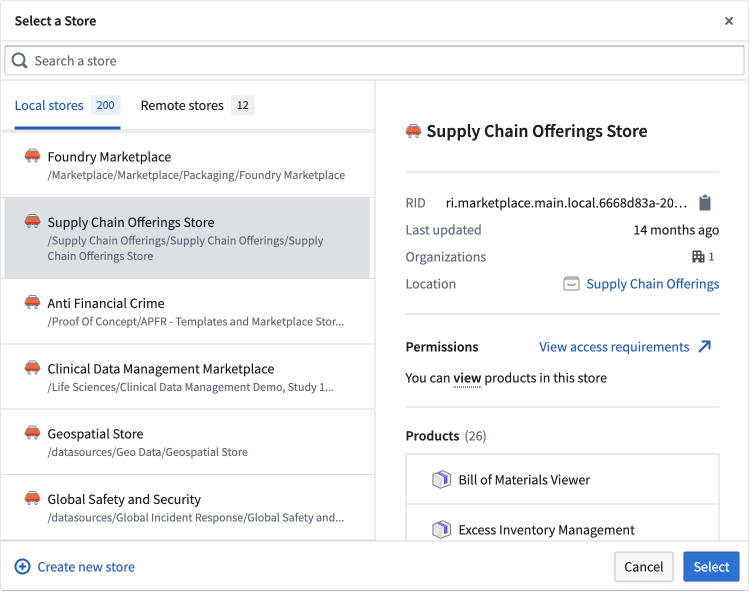Click the Geospatial Store icon
749x592 pixels.
32,433
